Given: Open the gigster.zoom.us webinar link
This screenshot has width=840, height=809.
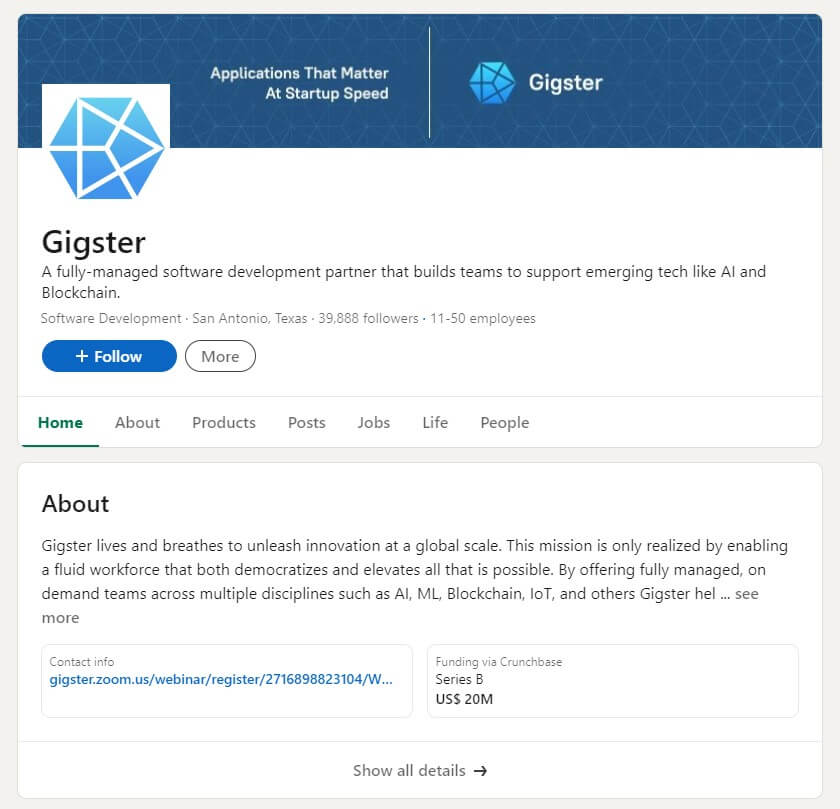Looking at the screenshot, I should [221, 679].
